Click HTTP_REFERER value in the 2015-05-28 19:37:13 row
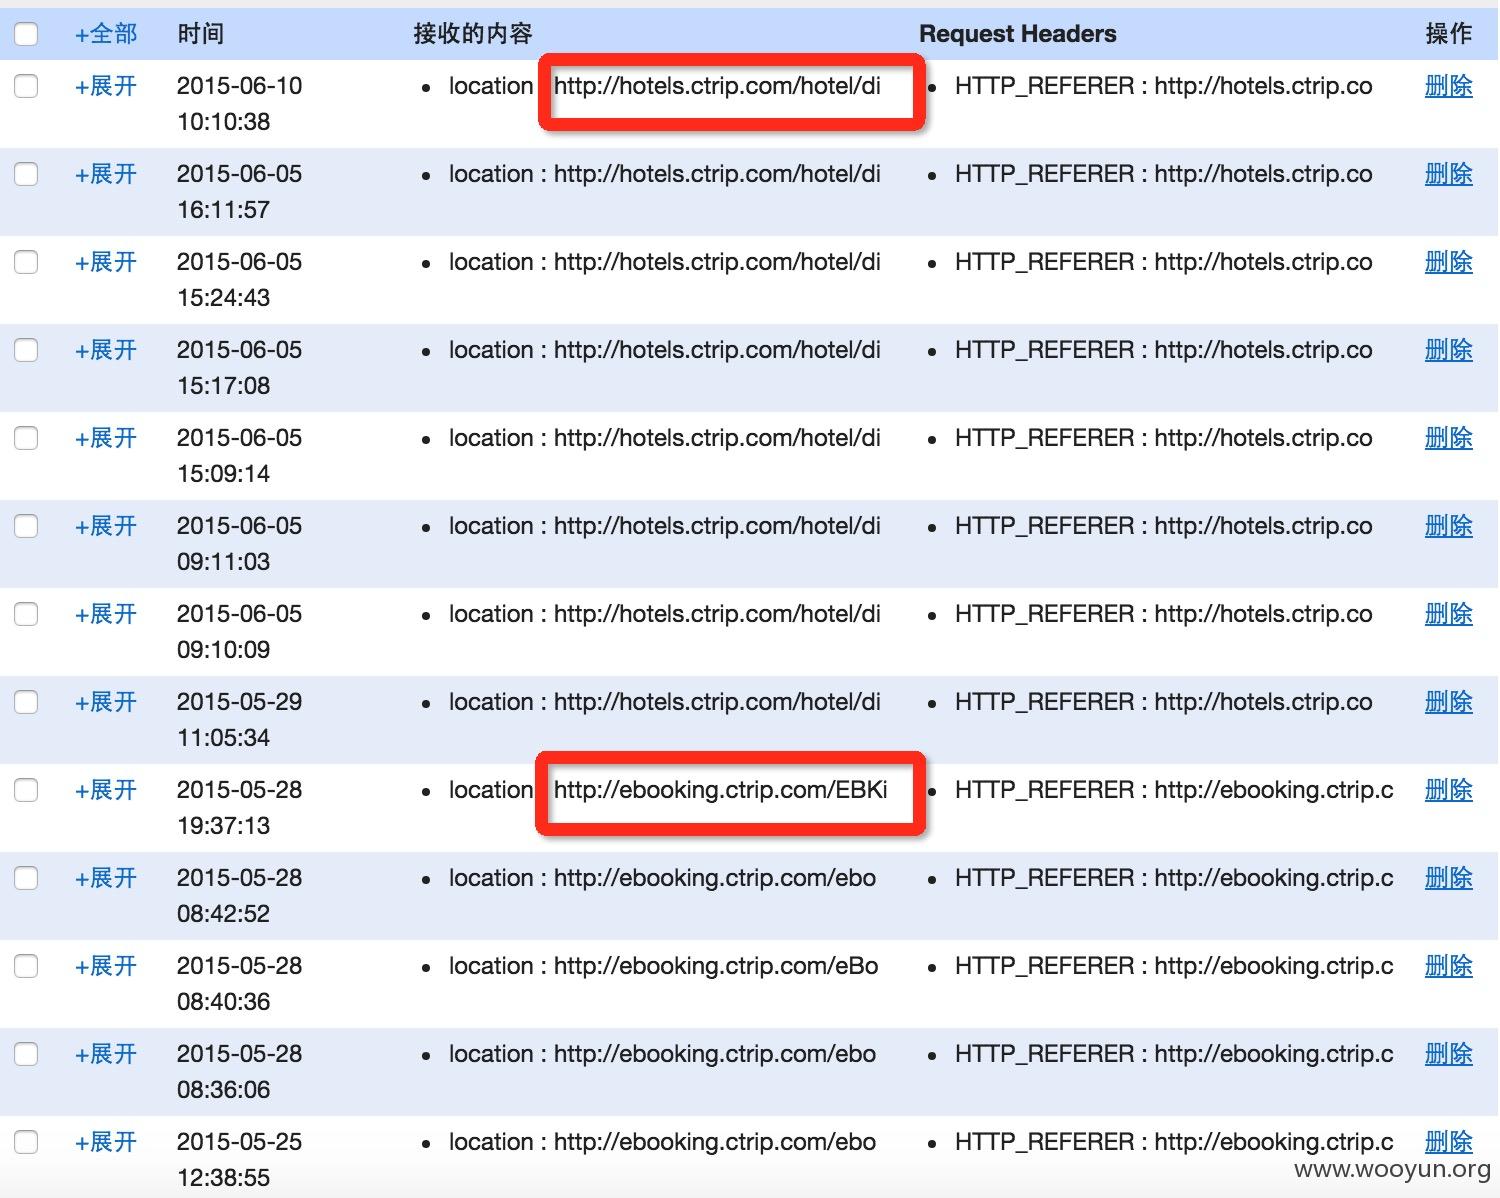 [x=1274, y=790]
